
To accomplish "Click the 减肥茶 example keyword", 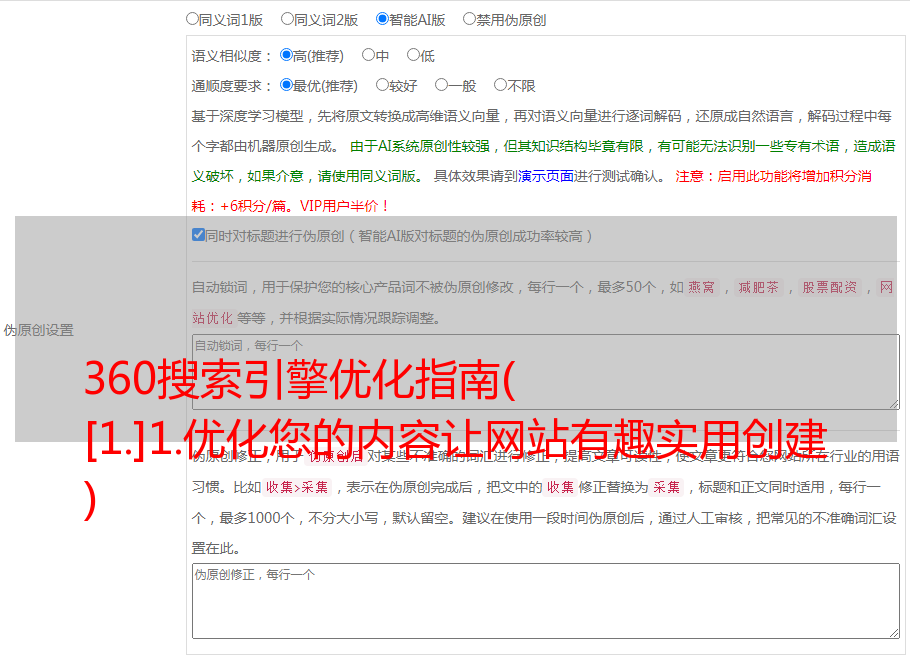I will pos(758,287).
